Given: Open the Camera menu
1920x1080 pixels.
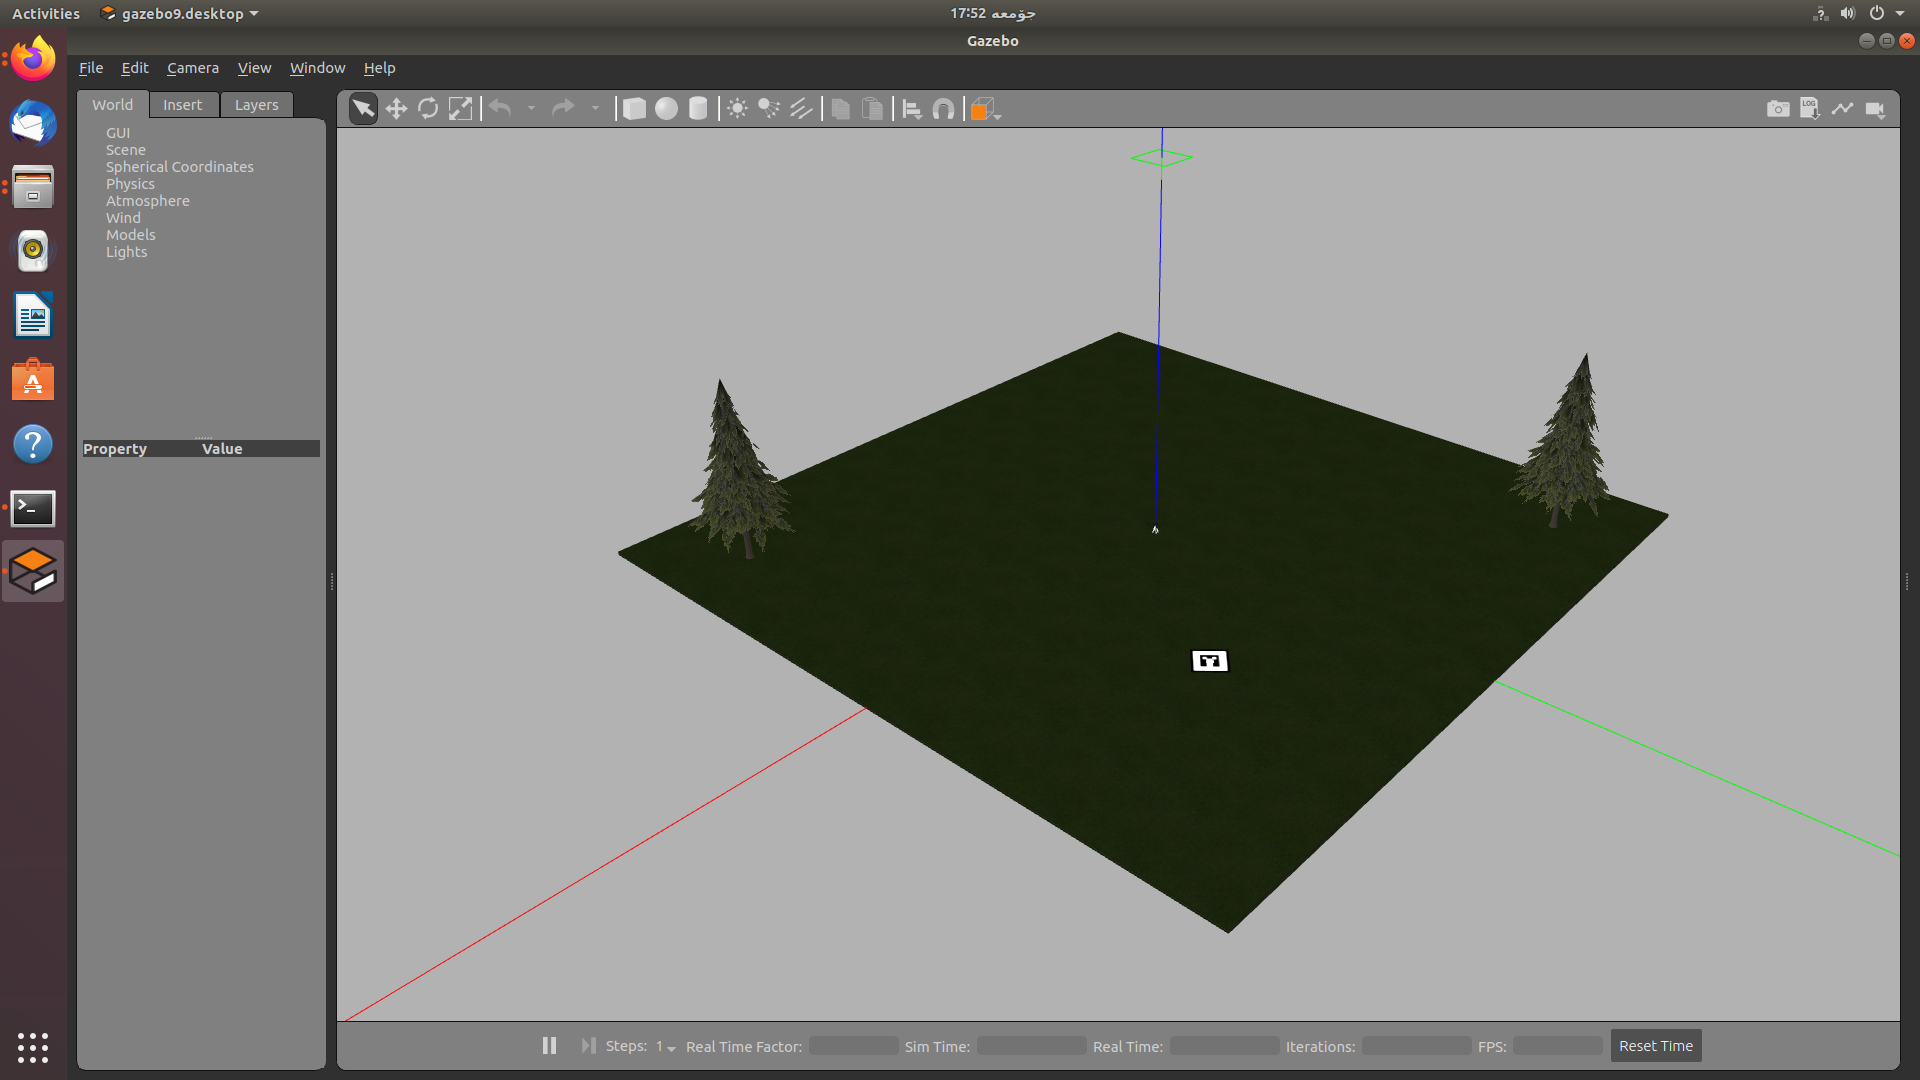Looking at the screenshot, I should pyautogui.click(x=192, y=67).
